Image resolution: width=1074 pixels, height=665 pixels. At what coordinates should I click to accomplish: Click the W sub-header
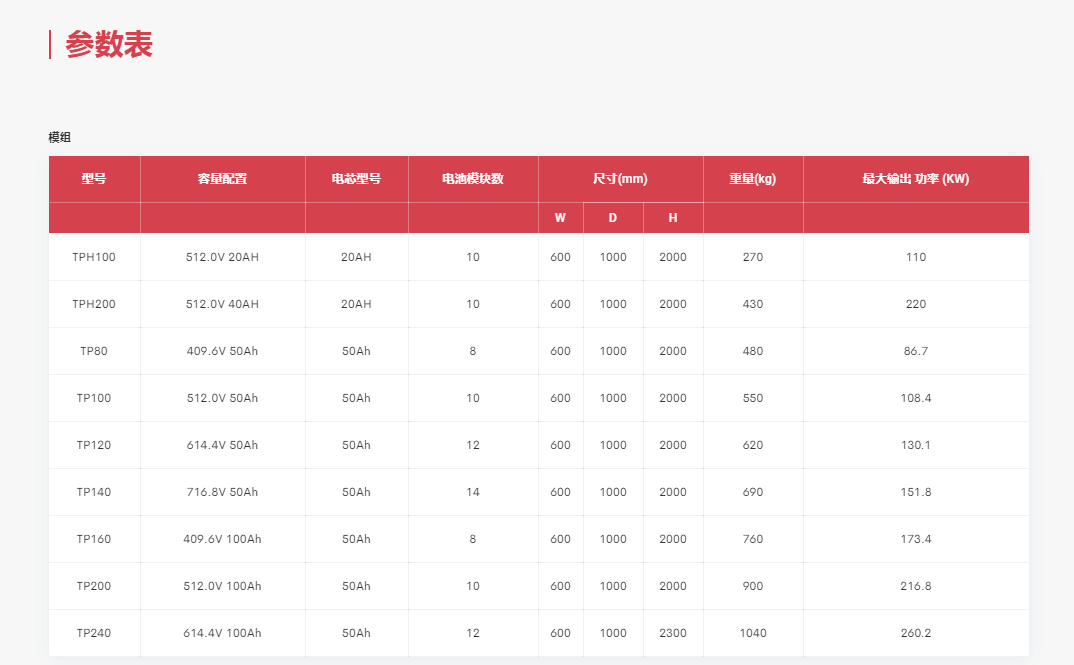click(x=560, y=218)
